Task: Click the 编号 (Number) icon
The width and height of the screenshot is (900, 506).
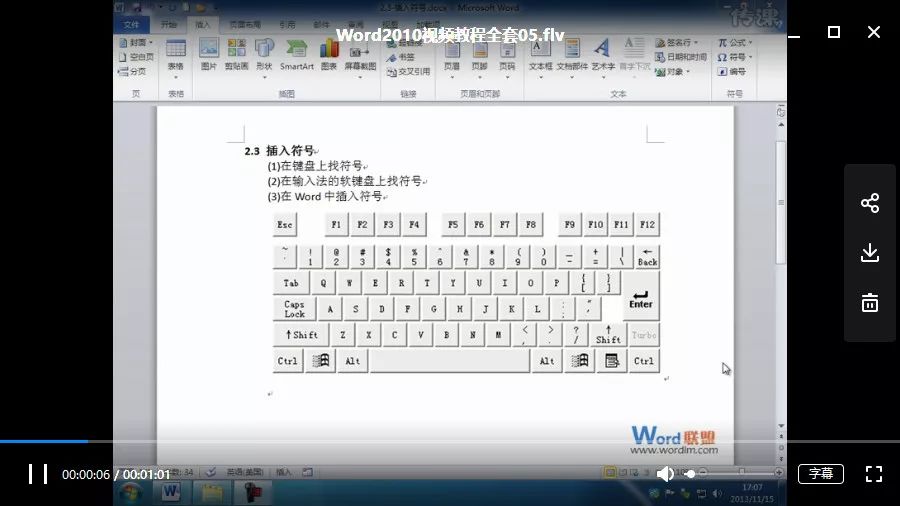Action: tap(732, 72)
